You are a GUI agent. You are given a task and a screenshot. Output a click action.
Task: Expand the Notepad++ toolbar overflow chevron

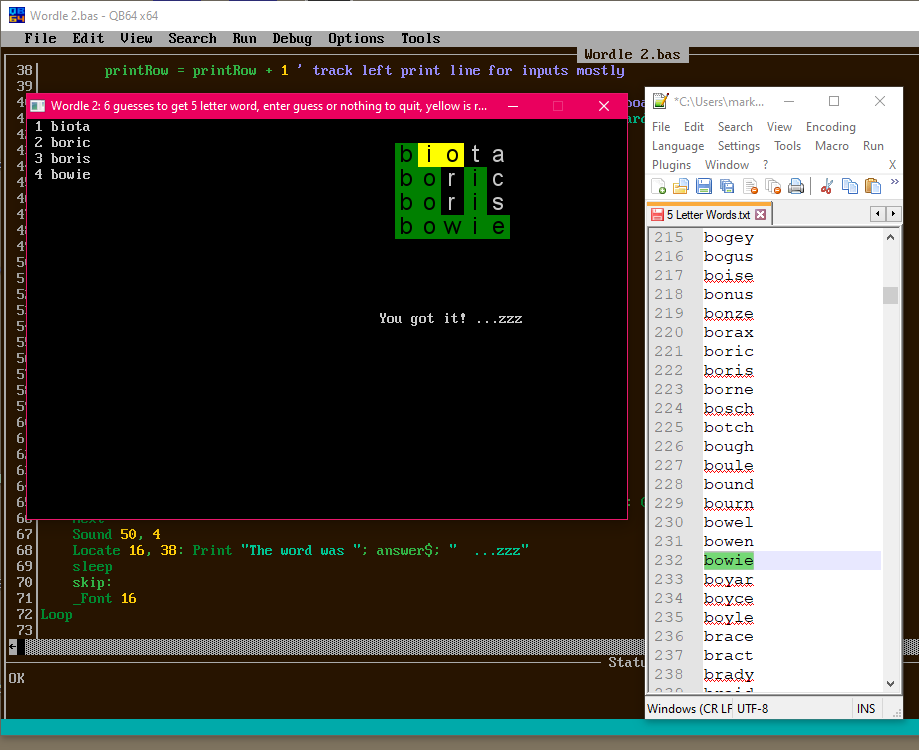[x=894, y=182]
